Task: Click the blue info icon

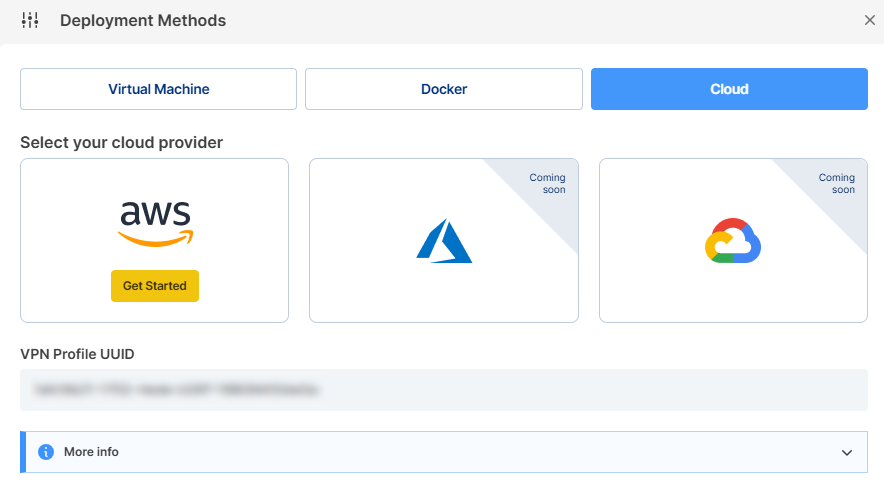Action: point(46,452)
